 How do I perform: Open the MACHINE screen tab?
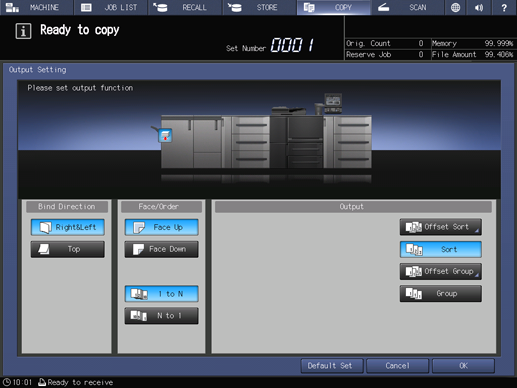pyautogui.click(x=37, y=7)
